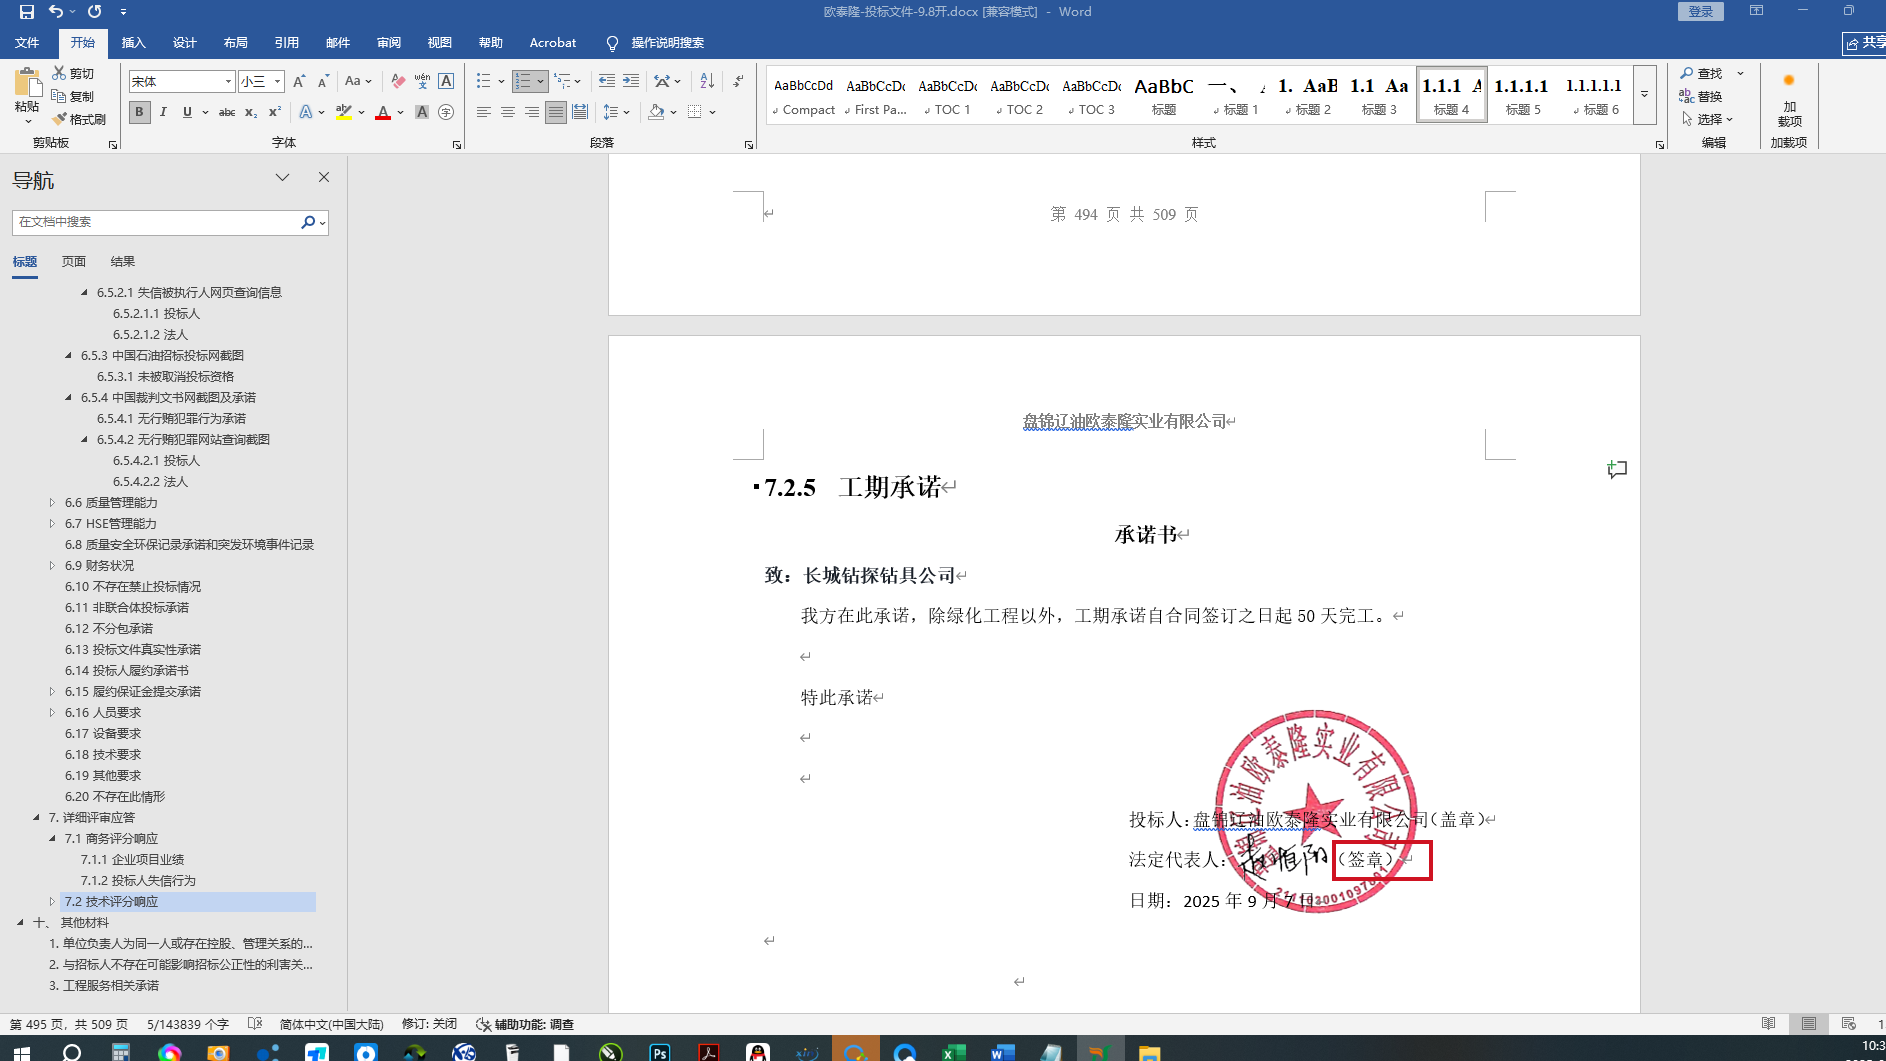This screenshot has height=1061, width=1886.
Task: Insert an enclosed character symbol
Action: (446, 112)
